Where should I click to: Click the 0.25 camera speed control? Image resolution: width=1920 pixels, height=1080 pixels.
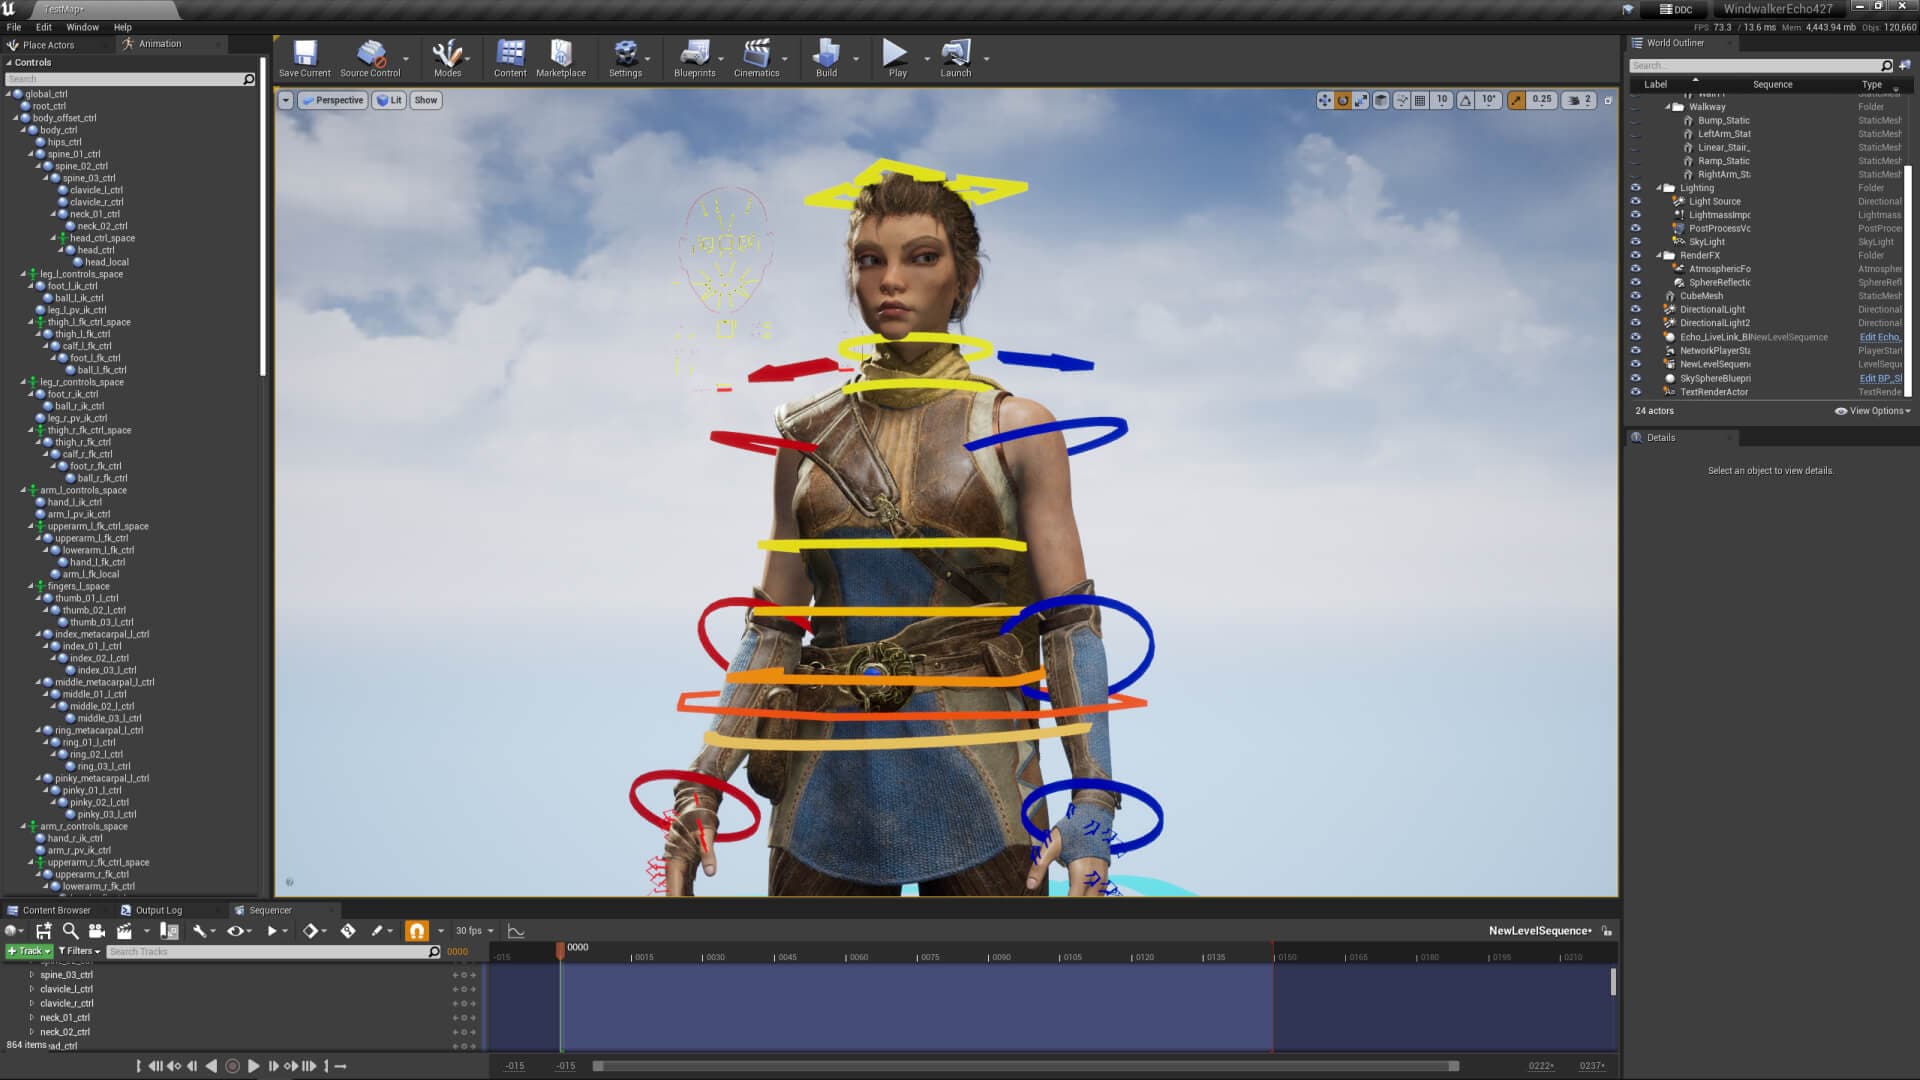click(1541, 100)
